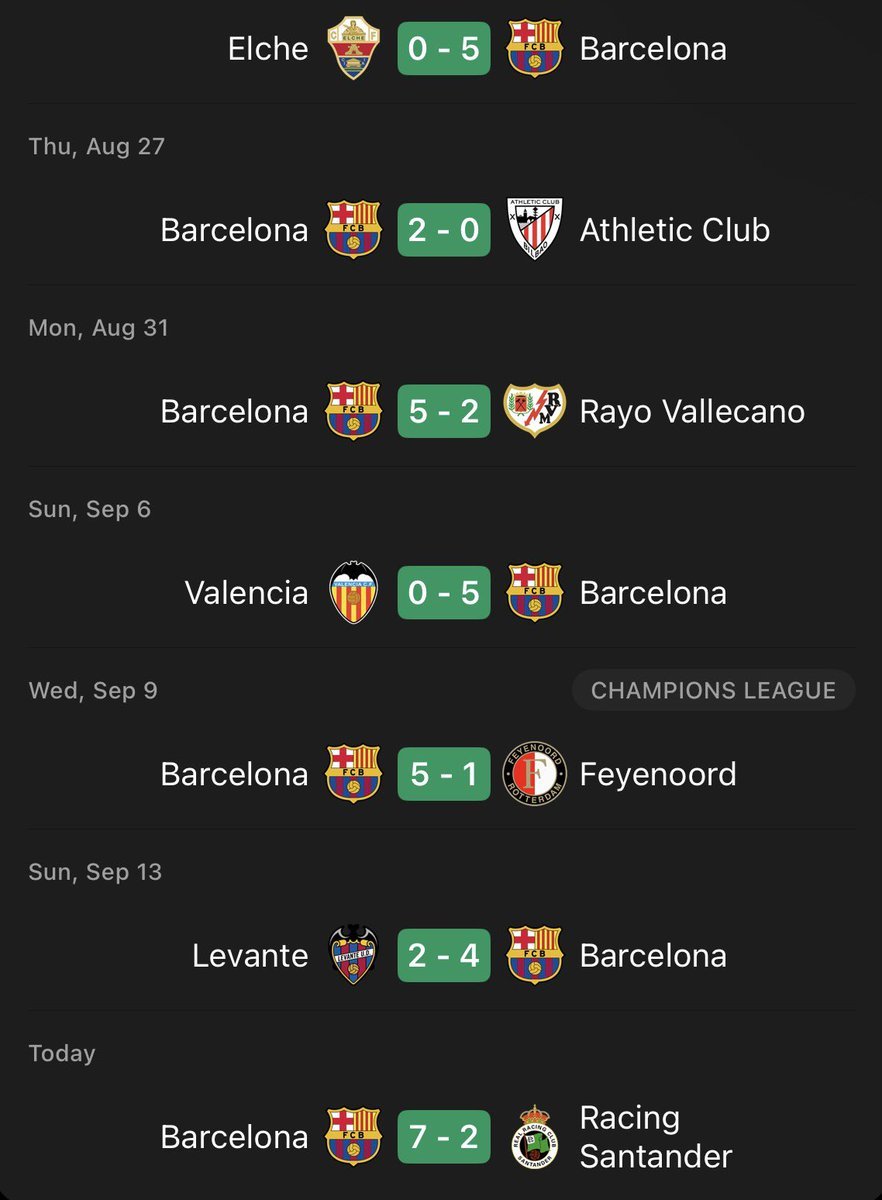Open the 2 - 0 score badge

444,230
